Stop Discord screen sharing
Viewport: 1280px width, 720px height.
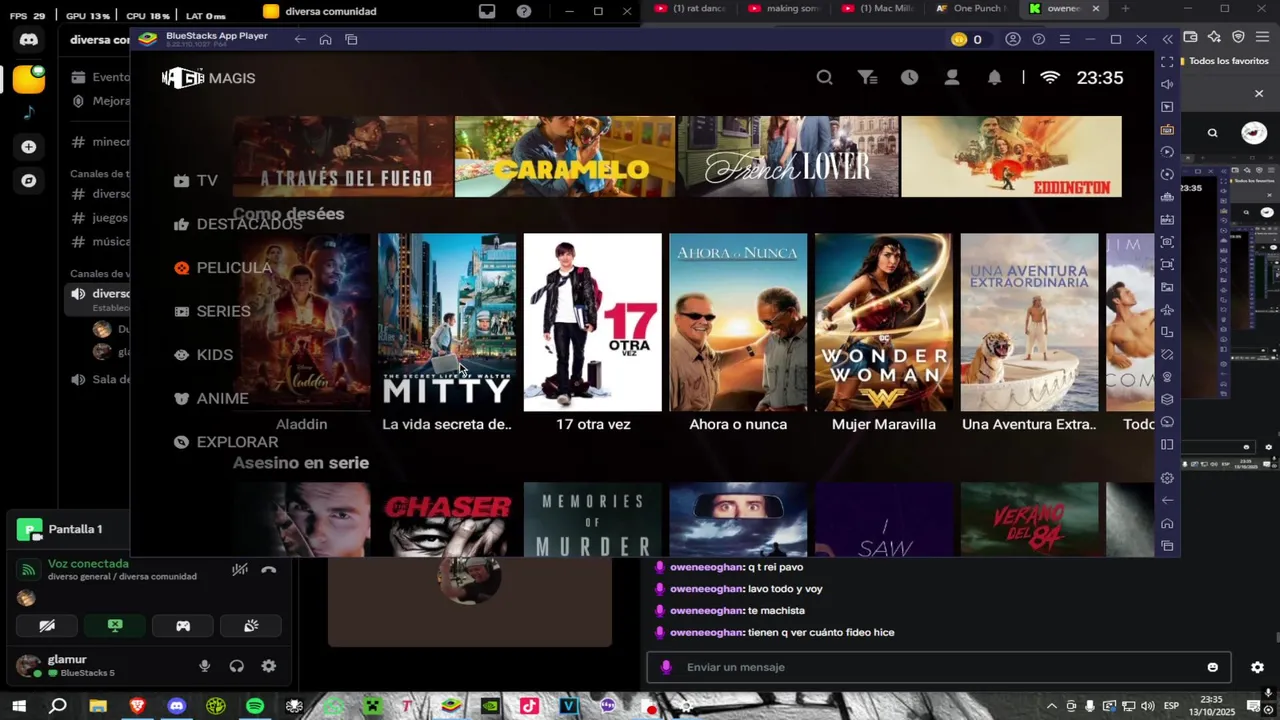115,626
